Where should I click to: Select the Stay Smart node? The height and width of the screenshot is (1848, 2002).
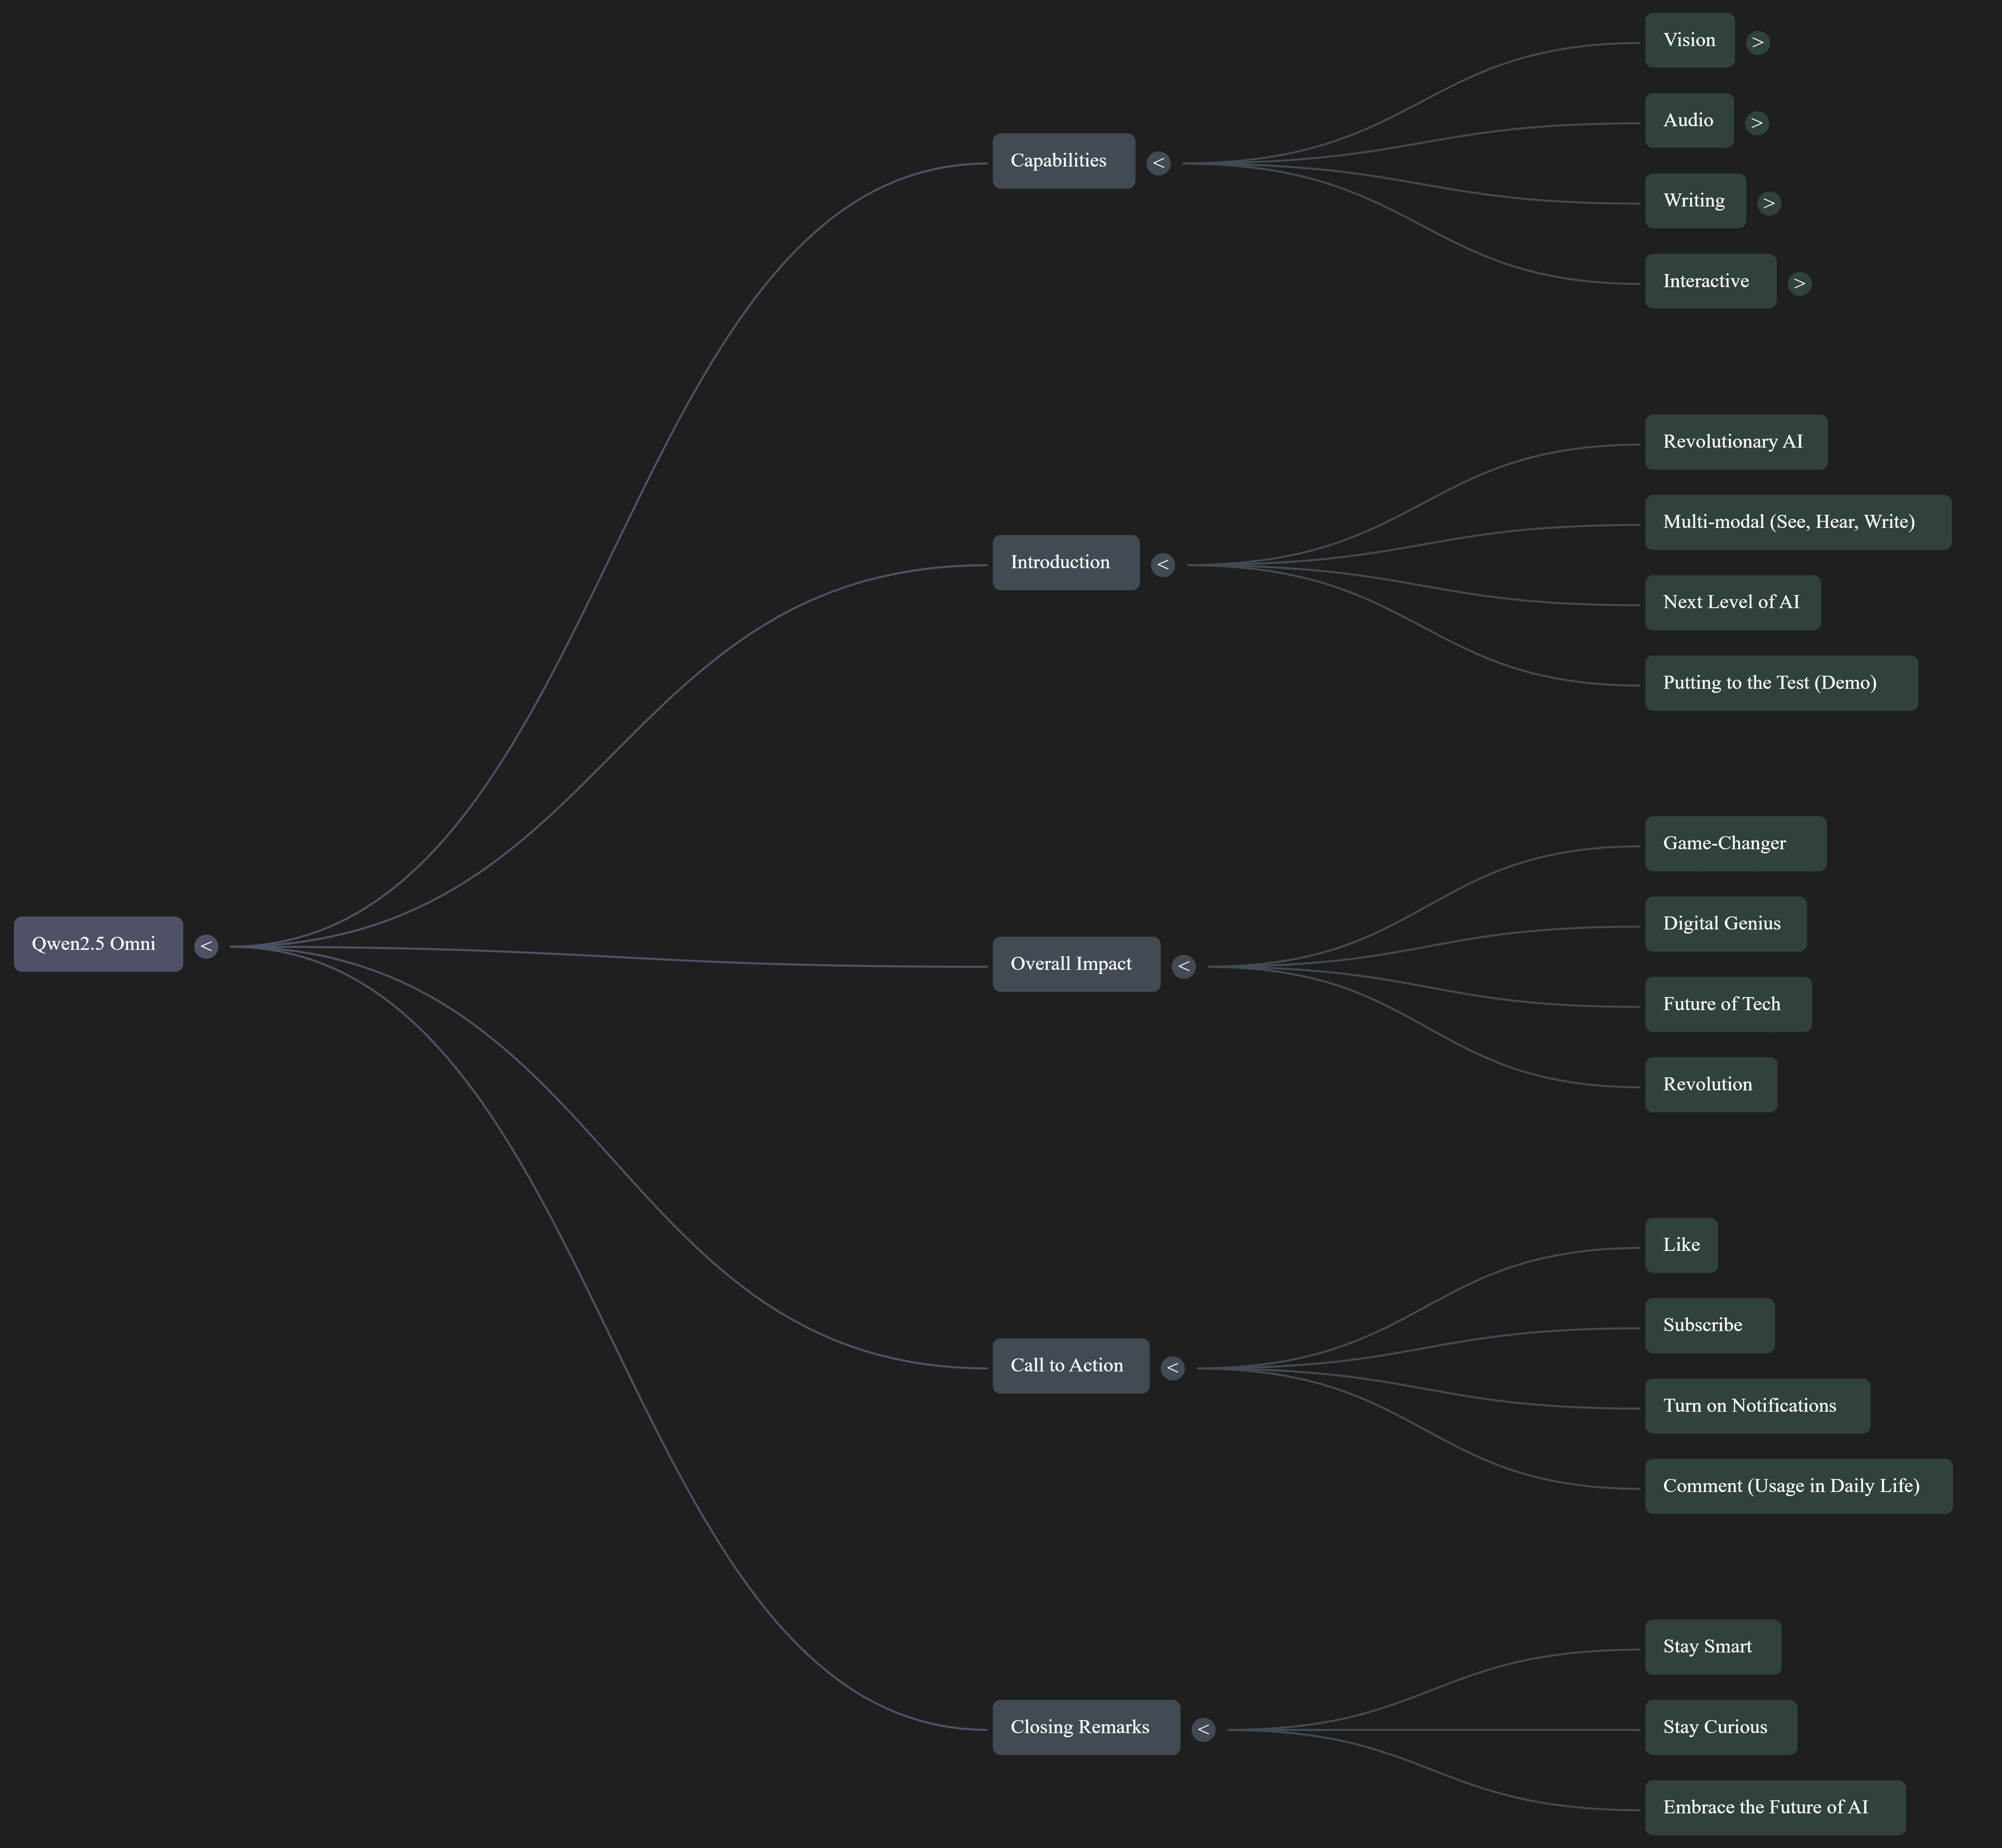(x=1713, y=1647)
